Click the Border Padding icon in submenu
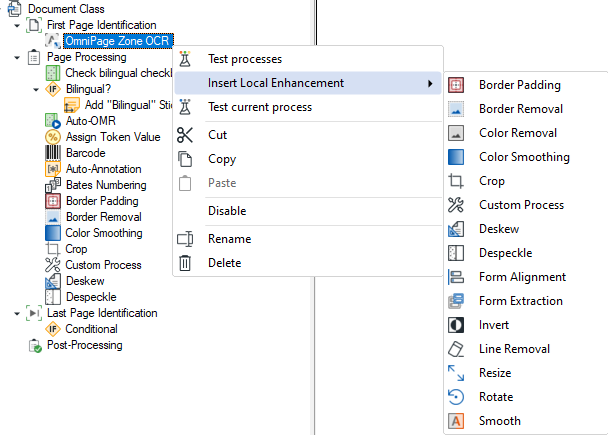This screenshot has height=435, width=608. 456,85
